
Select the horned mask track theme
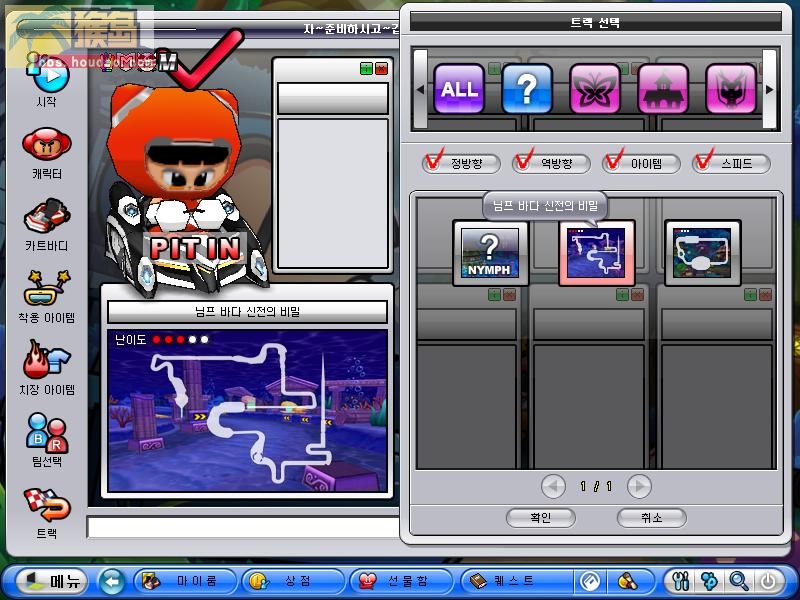click(731, 89)
